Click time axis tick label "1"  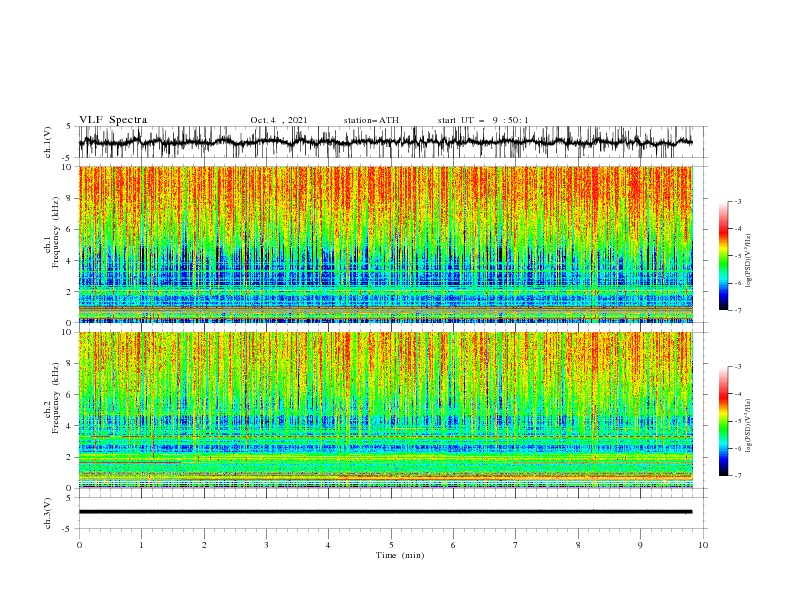point(141,545)
